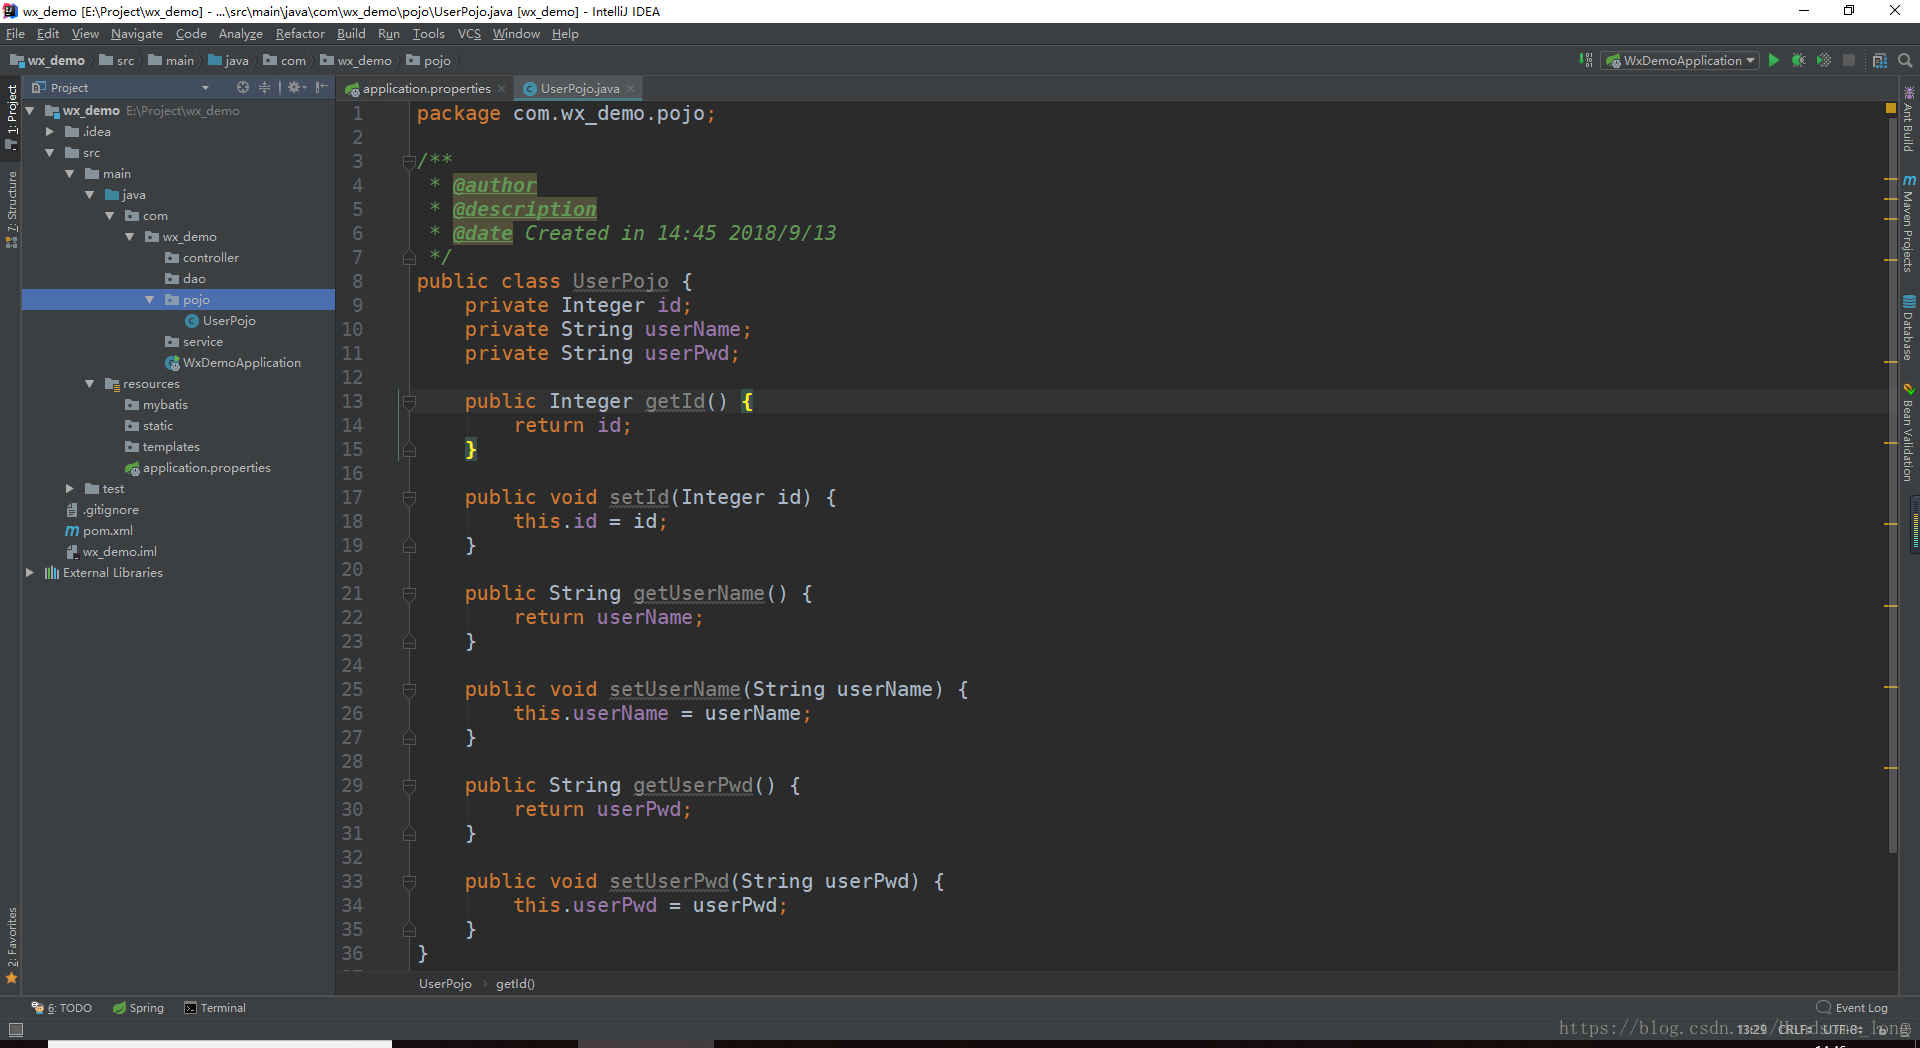Toggle the 1: Project tool window

pos(12,117)
